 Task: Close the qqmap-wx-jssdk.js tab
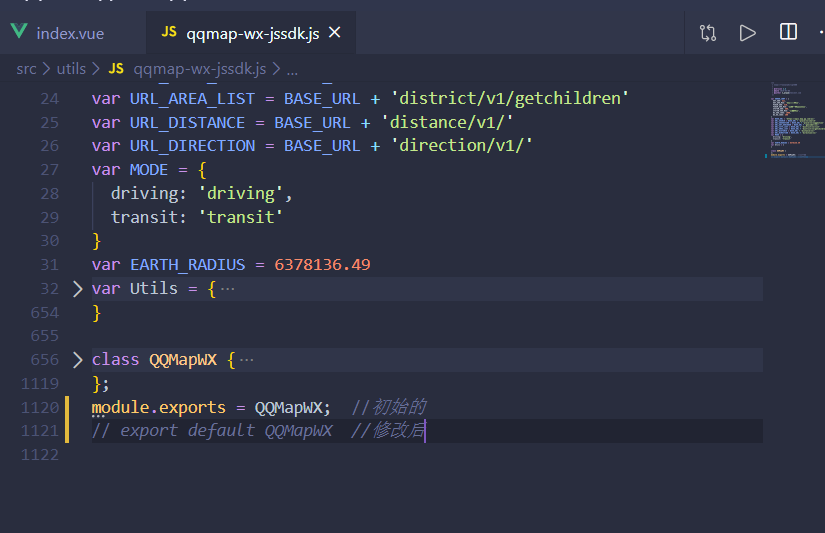335,33
